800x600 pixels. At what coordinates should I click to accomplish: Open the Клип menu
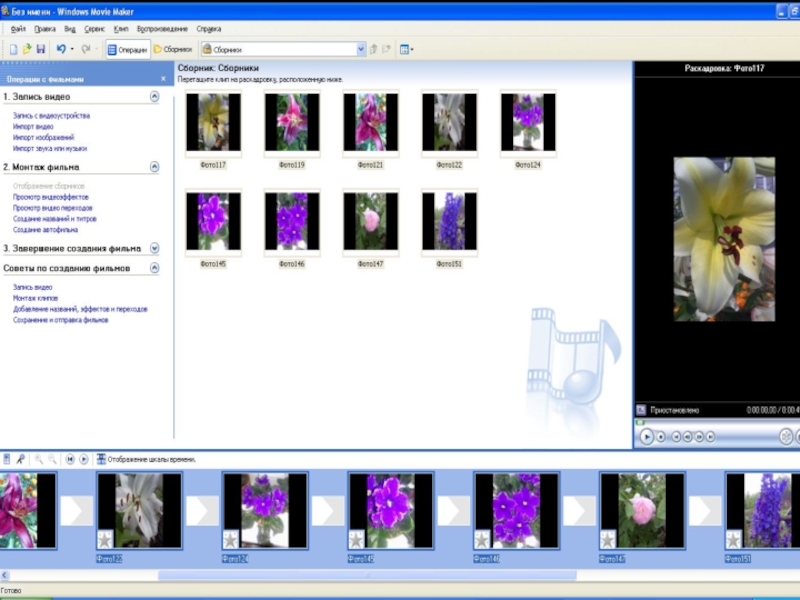click(121, 29)
